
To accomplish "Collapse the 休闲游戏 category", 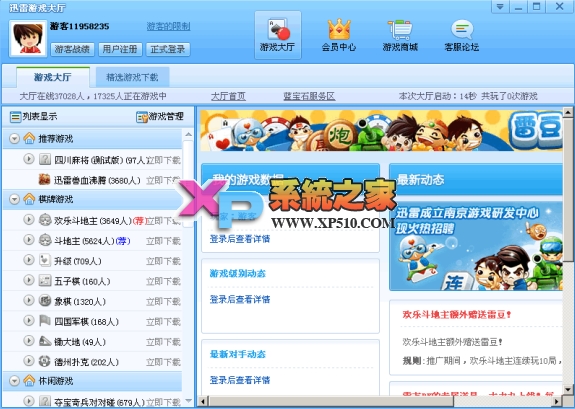I will click(x=14, y=381).
